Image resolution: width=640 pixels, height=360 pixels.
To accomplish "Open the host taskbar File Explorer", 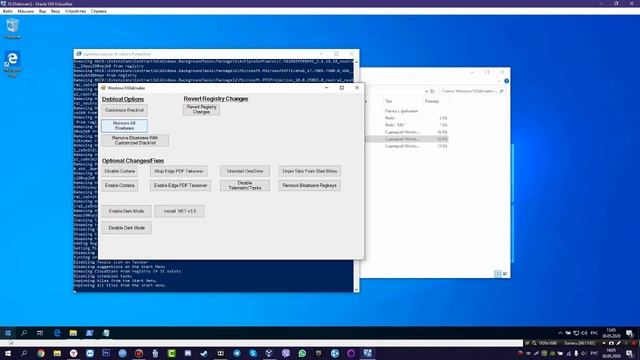I will (57, 353).
